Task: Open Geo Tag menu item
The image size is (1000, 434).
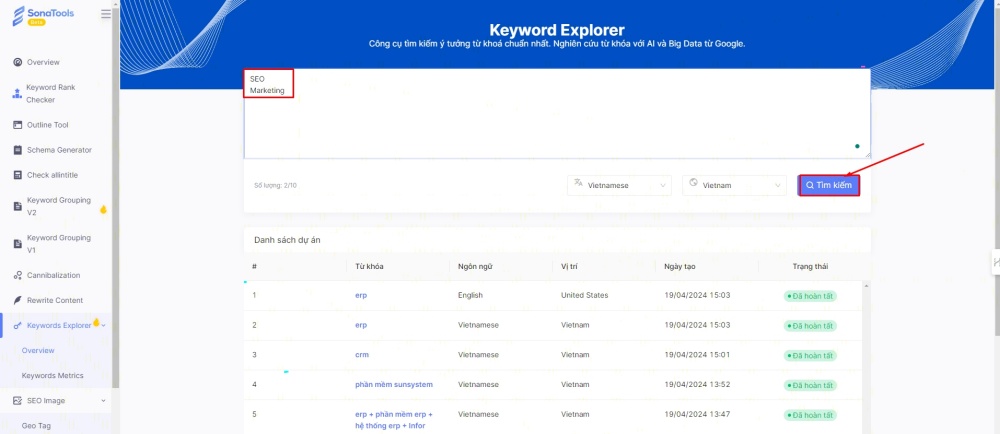Action: pyautogui.click(x=36, y=425)
